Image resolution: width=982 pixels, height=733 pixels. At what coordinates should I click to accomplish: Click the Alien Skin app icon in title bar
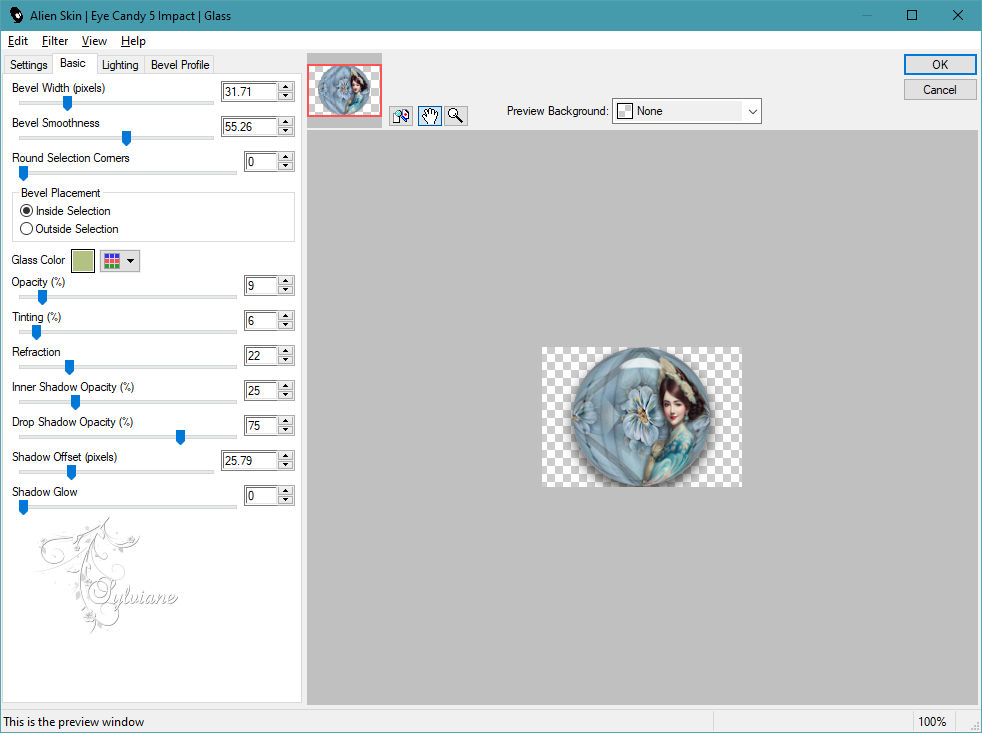[x=16, y=15]
